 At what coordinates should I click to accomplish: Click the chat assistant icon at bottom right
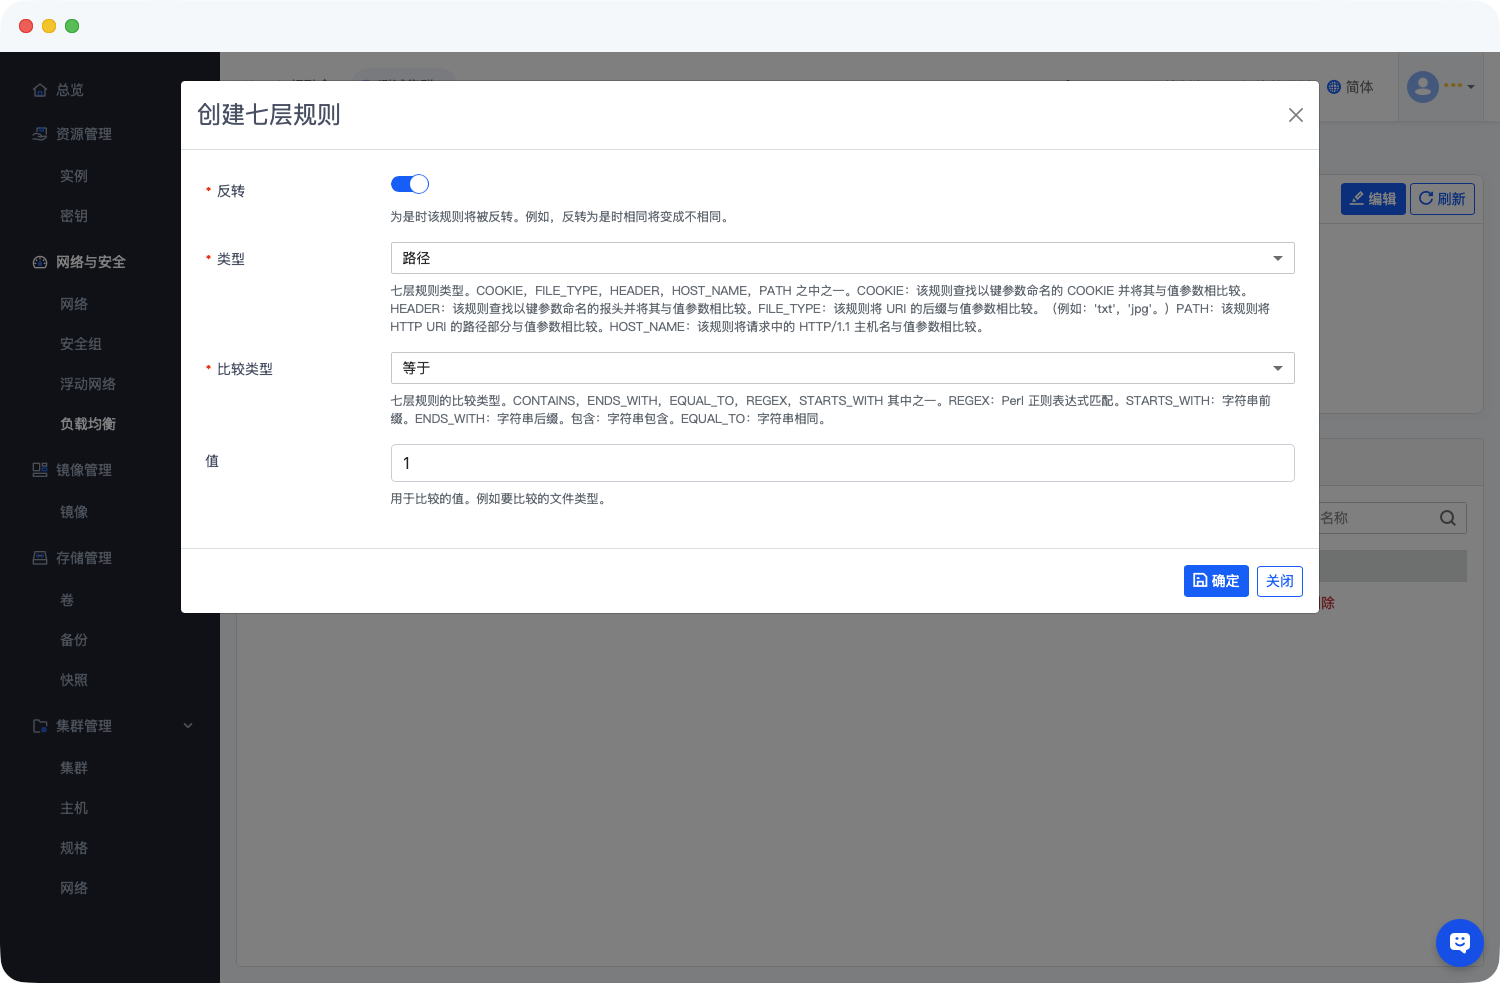1459,942
